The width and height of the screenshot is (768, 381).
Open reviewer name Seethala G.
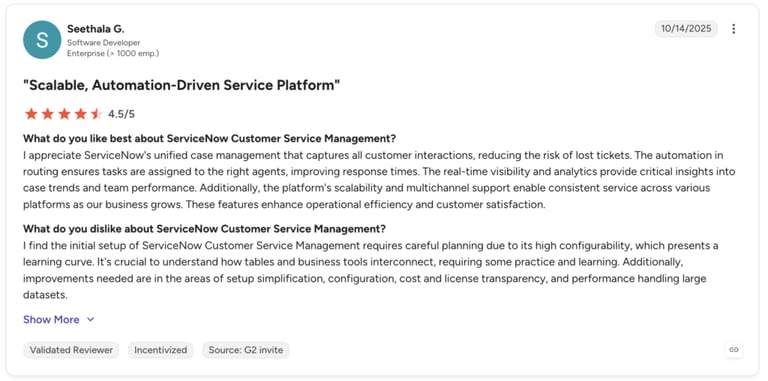tap(96, 29)
